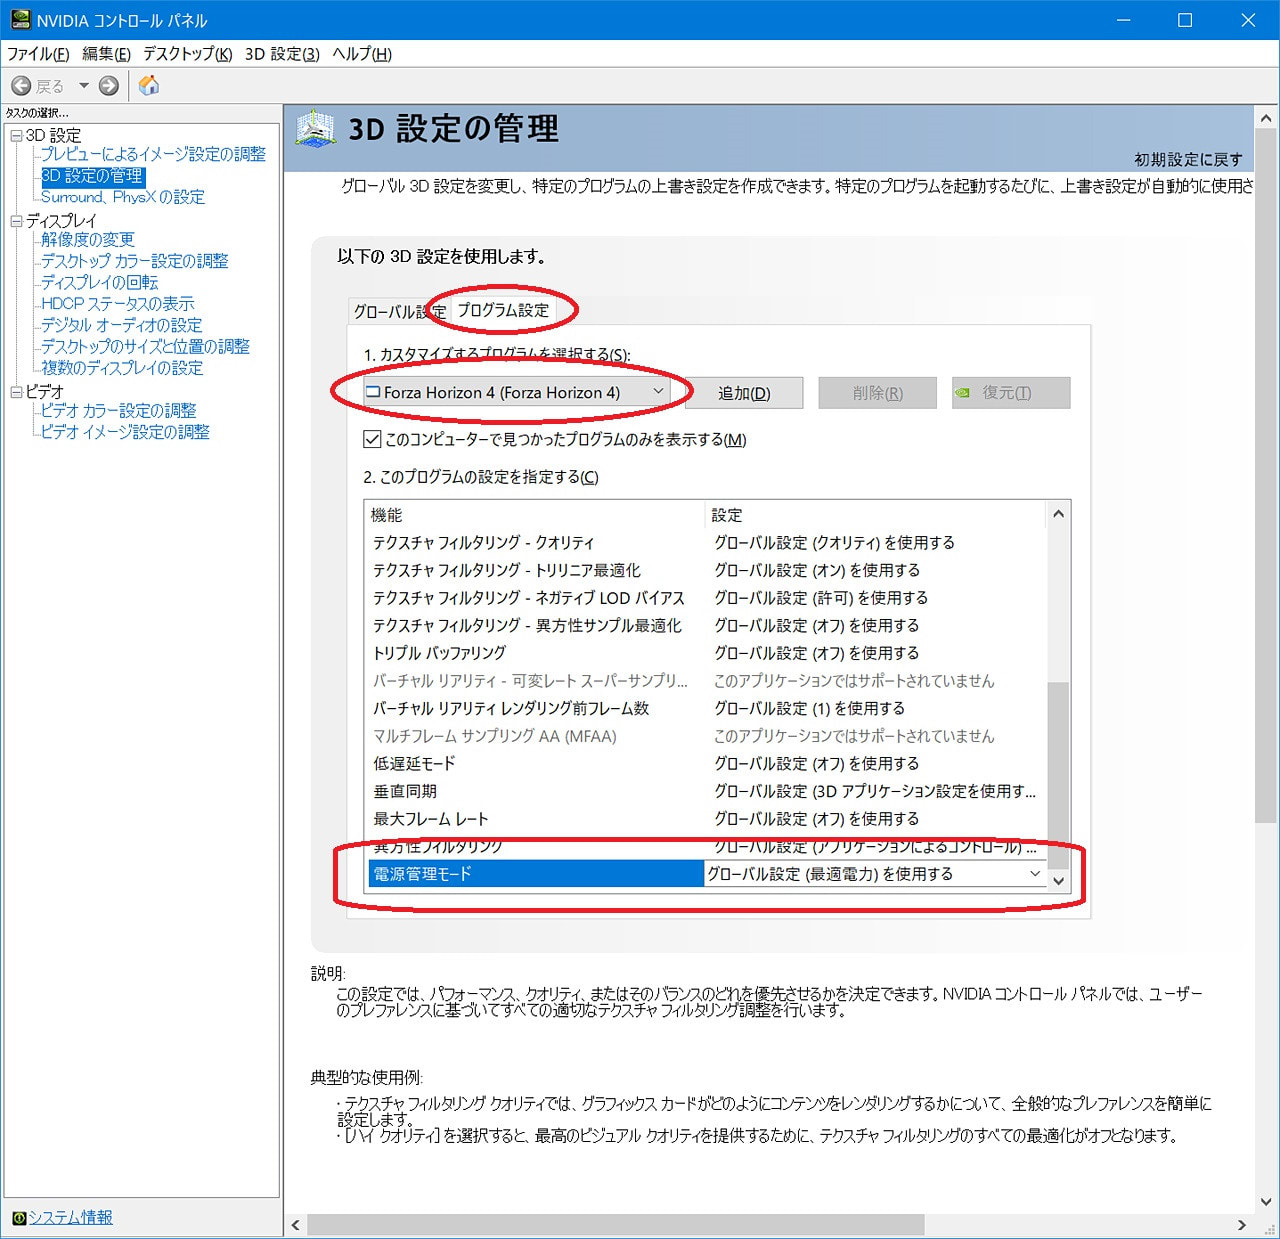Click the settings list scroll-up arrow
The width and height of the screenshot is (1280, 1239).
click(x=1058, y=514)
